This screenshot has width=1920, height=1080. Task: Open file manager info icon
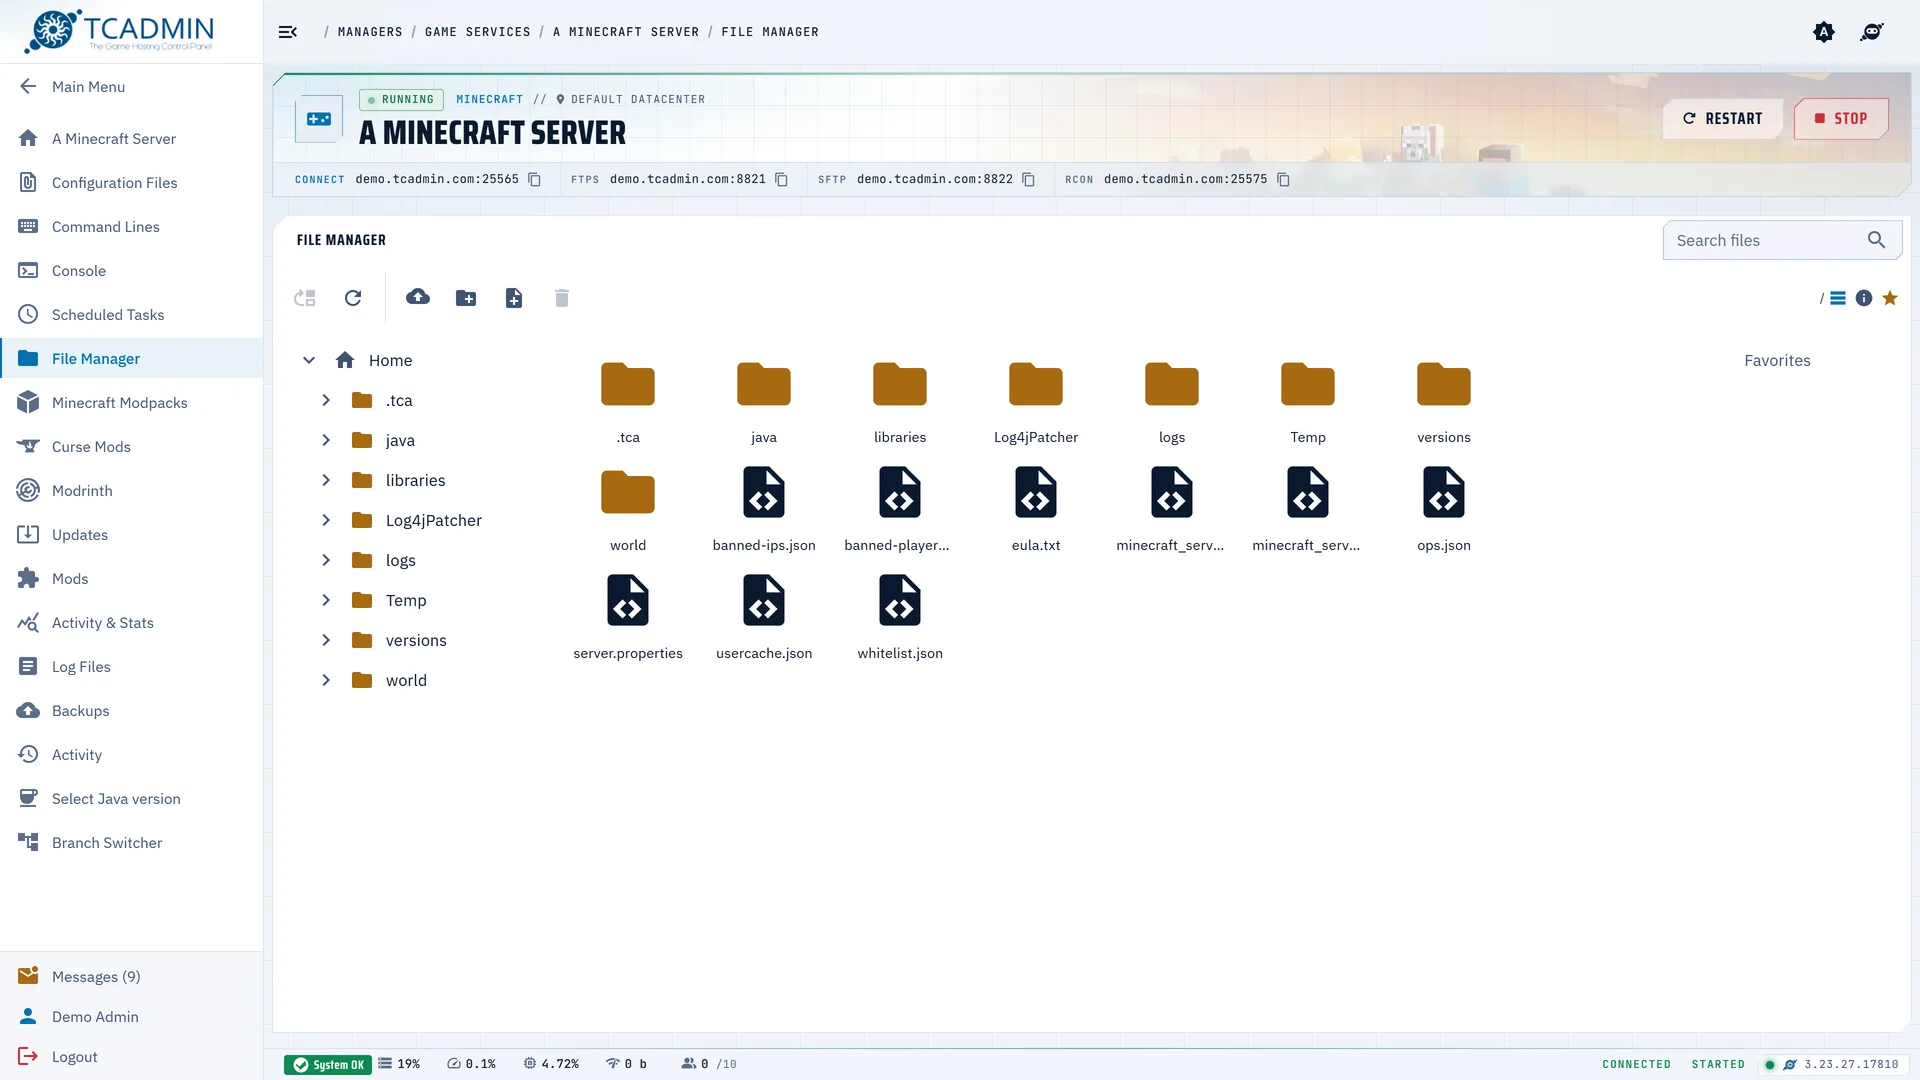click(1864, 298)
